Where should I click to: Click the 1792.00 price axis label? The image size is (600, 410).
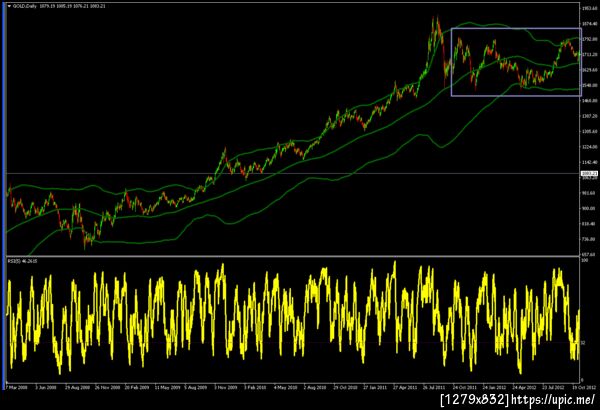pyautogui.click(x=589, y=39)
